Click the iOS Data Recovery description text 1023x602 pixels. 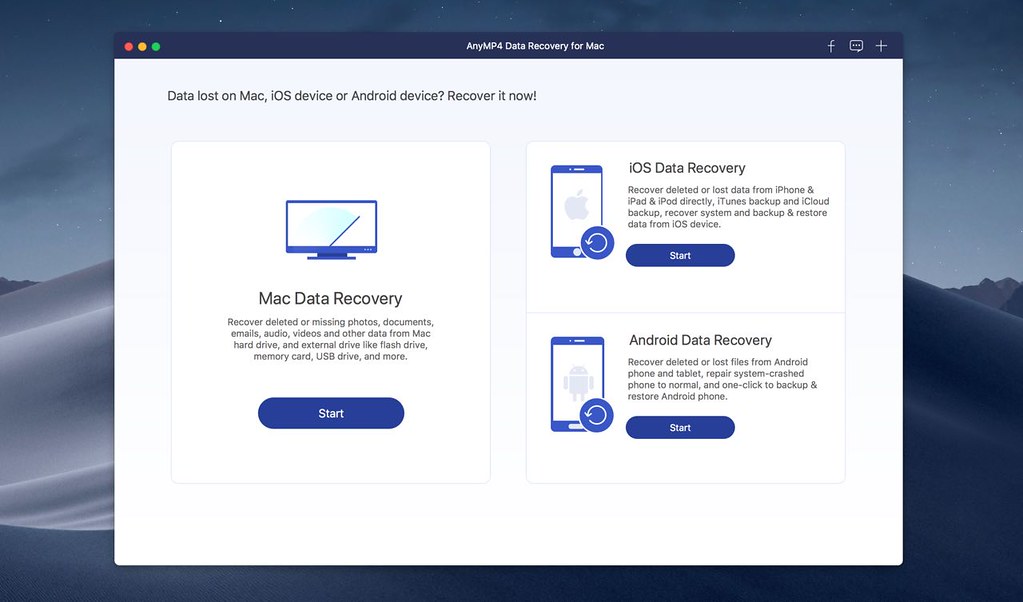(x=728, y=207)
